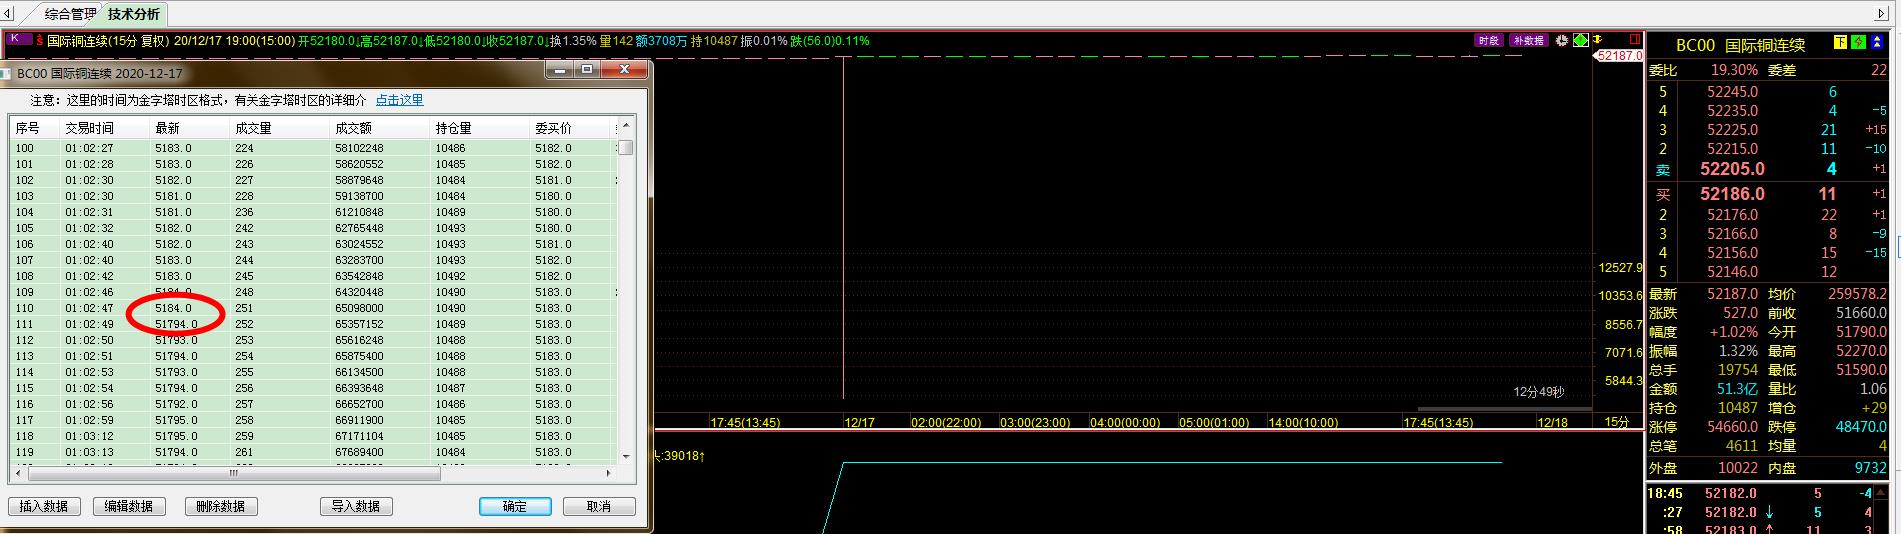Click the yellow trophy icon near price axis
Image resolution: width=1901 pixels, height=534 pixels.
click(x=1598, y=41)
